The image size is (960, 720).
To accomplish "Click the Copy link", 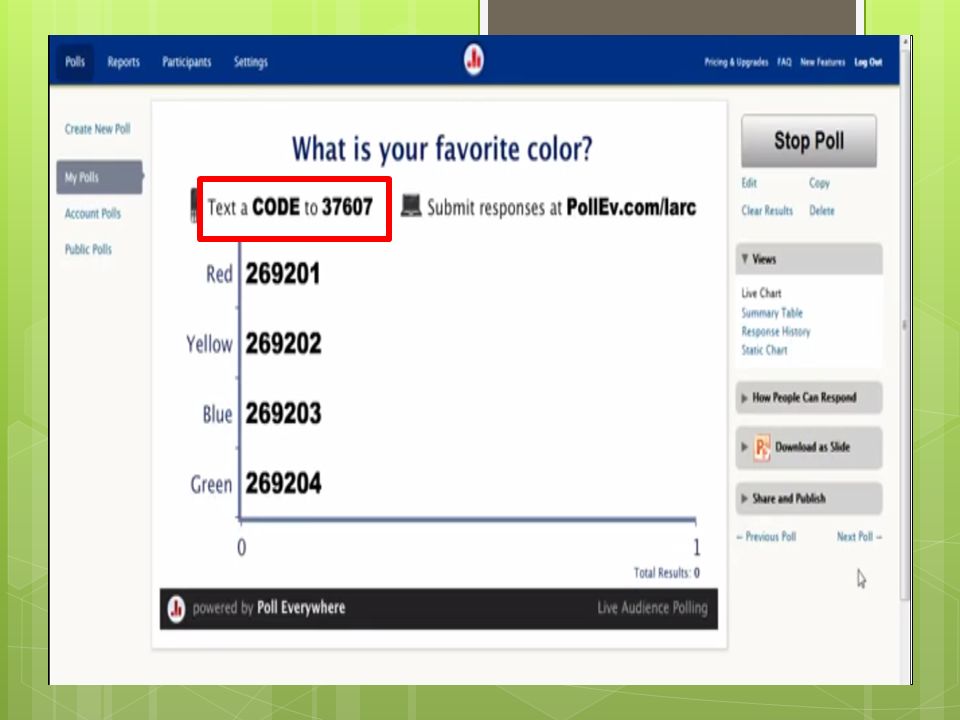I will pos(819,183).
